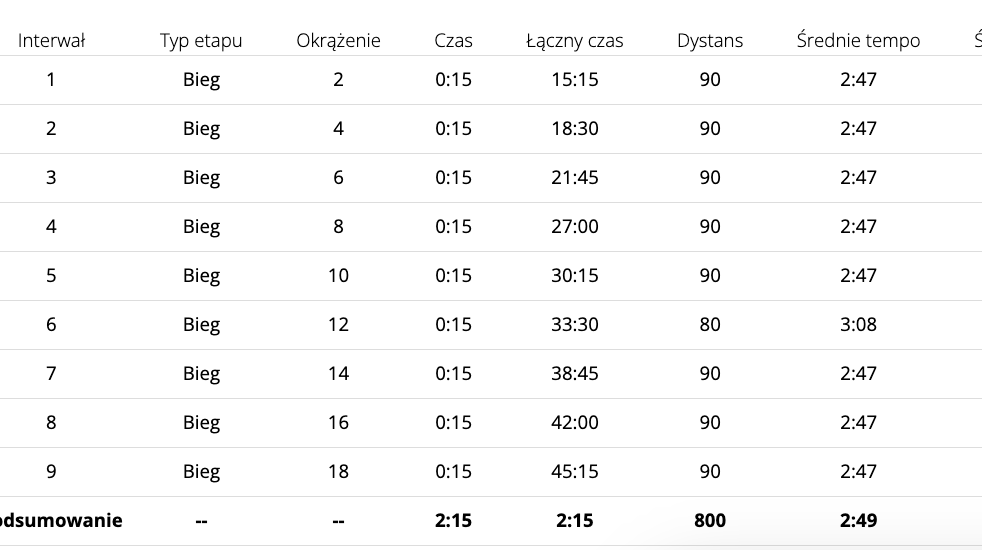Select the 3:08 average pace cell

tap(858, 325)
